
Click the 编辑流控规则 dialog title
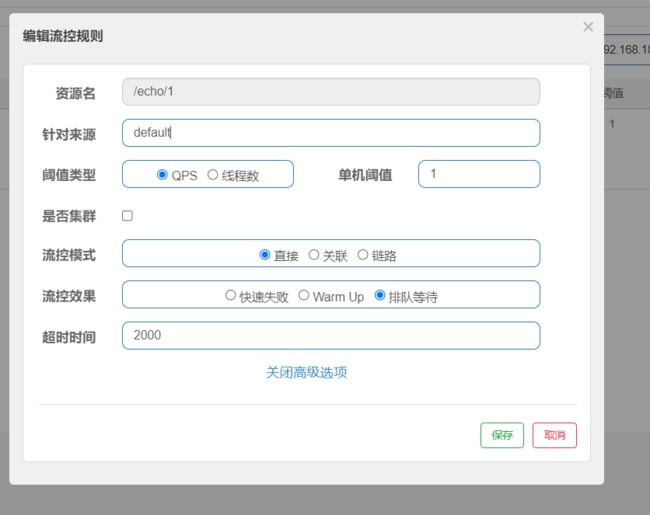click(63, 36)
